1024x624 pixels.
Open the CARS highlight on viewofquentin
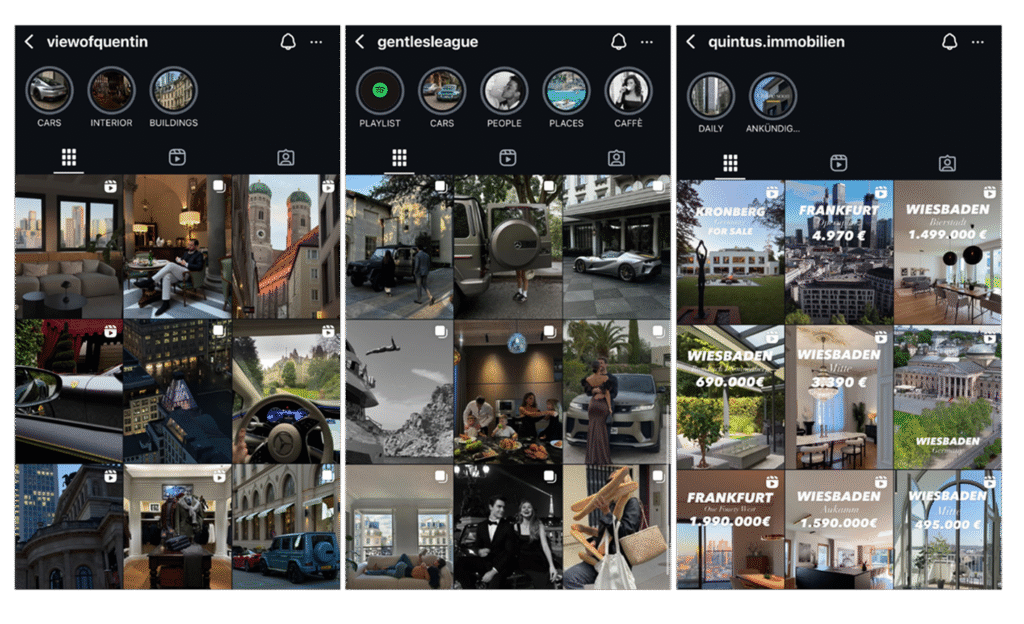(x=49, y=92)
